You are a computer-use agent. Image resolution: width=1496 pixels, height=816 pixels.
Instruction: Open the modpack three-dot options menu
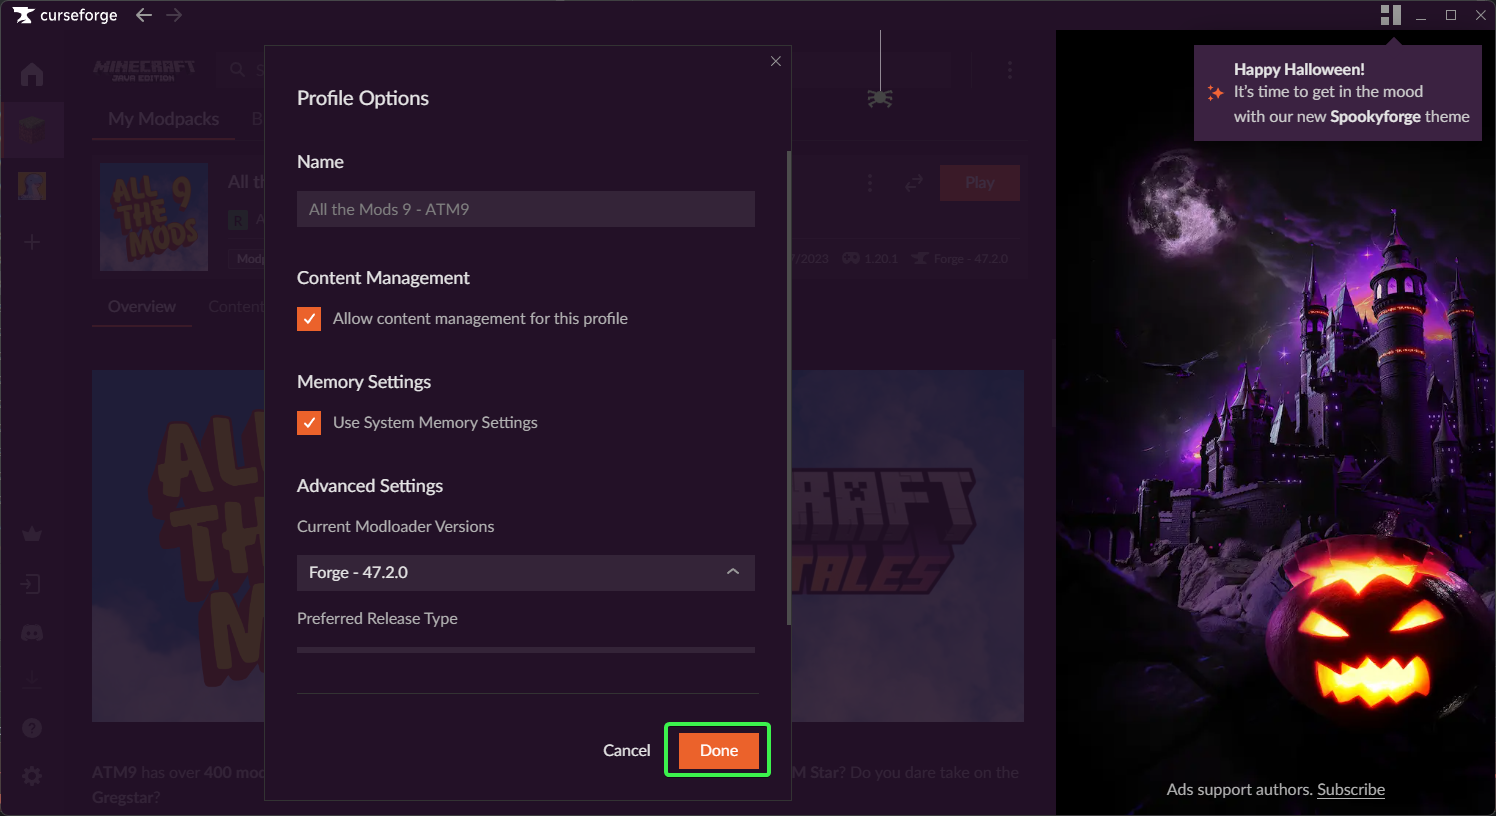870,183
